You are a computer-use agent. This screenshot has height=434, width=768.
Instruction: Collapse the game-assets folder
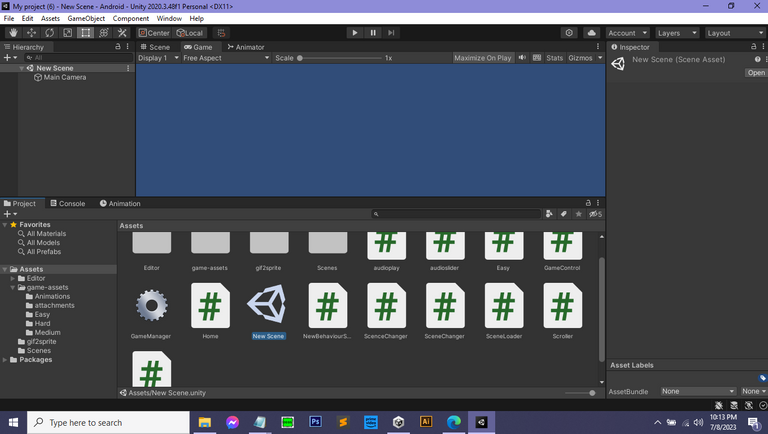point(13,288)
